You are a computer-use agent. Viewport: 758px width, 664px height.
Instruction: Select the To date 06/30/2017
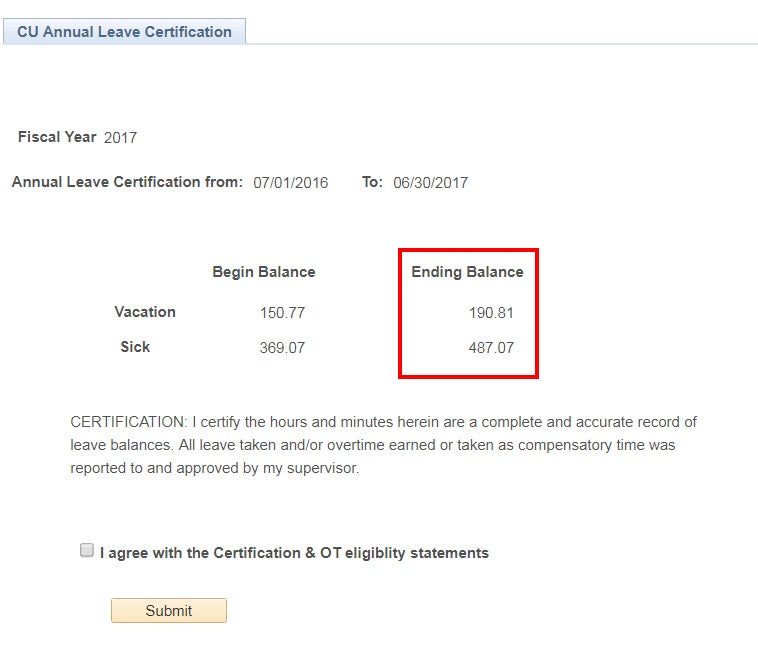click(x=430, y=183)
